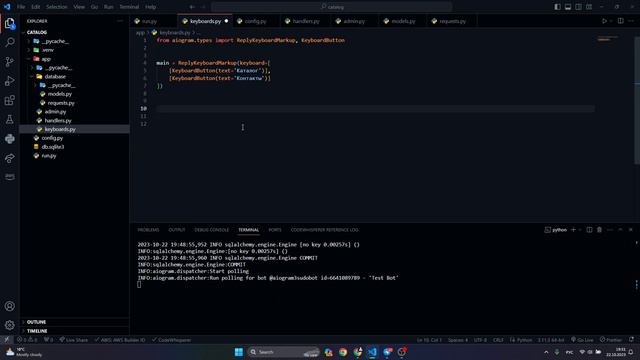Viewport: 640px width, 360px height.
Task: Open the Accounts menu
Action: (x=9, y=306)
